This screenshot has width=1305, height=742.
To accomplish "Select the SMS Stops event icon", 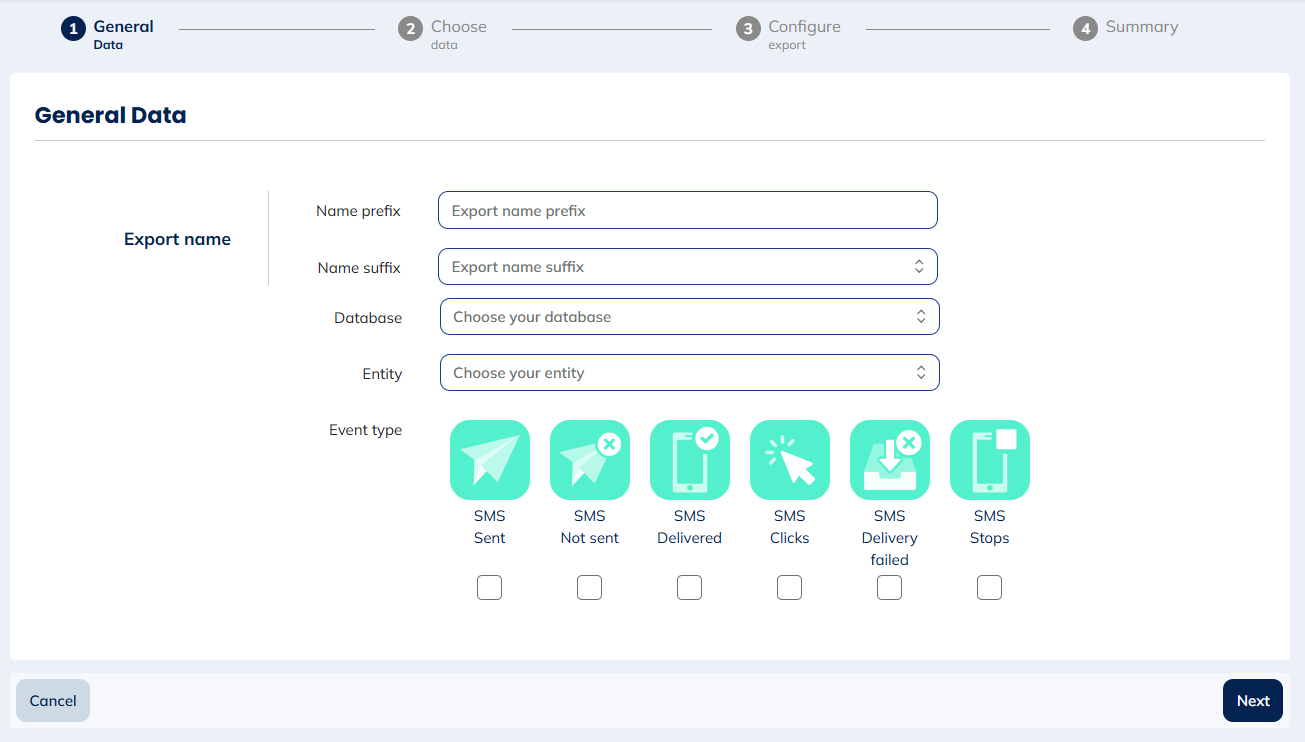I will [x=989, y=460].
